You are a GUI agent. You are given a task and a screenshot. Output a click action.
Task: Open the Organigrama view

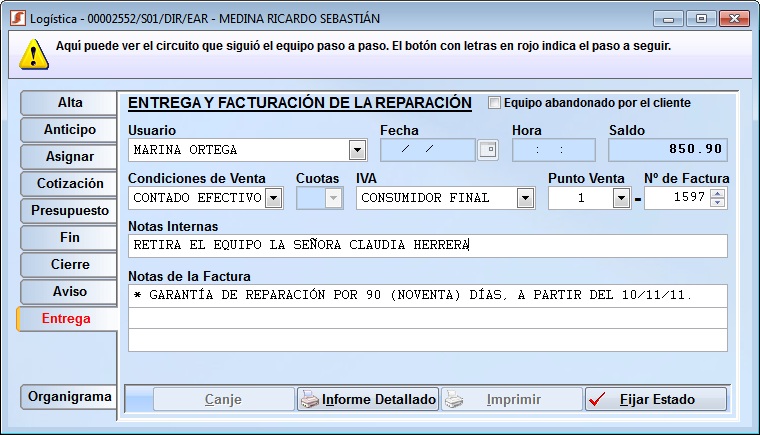[x=70, y=397]
